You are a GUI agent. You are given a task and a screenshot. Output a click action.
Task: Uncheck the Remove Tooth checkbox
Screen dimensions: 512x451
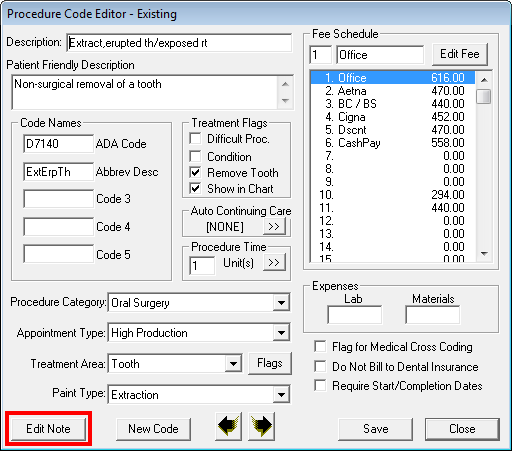[195, 172]
